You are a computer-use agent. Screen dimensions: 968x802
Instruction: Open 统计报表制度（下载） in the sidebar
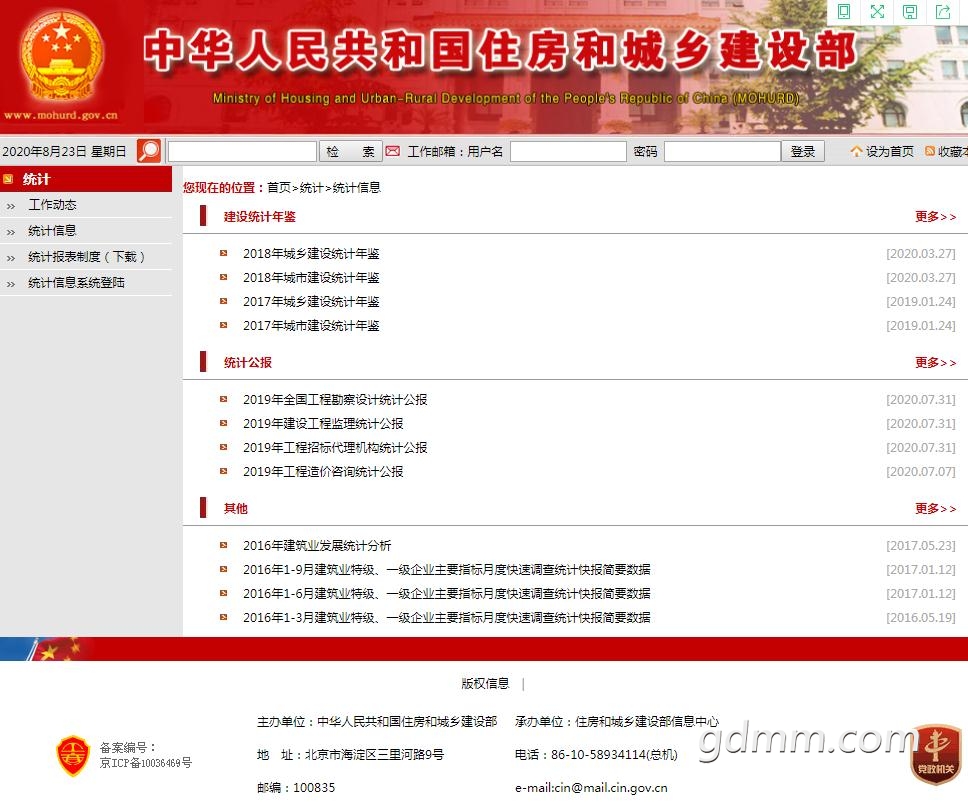[x=86, y=257]
